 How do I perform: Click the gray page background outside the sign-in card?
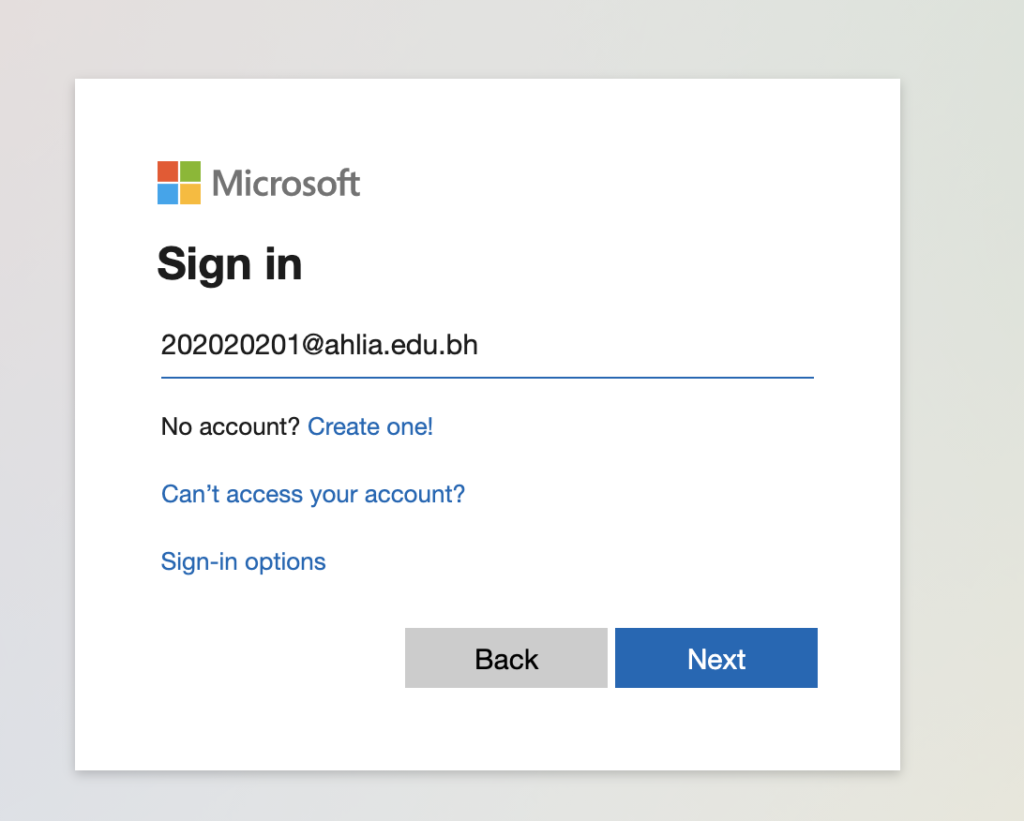(960, 400)
